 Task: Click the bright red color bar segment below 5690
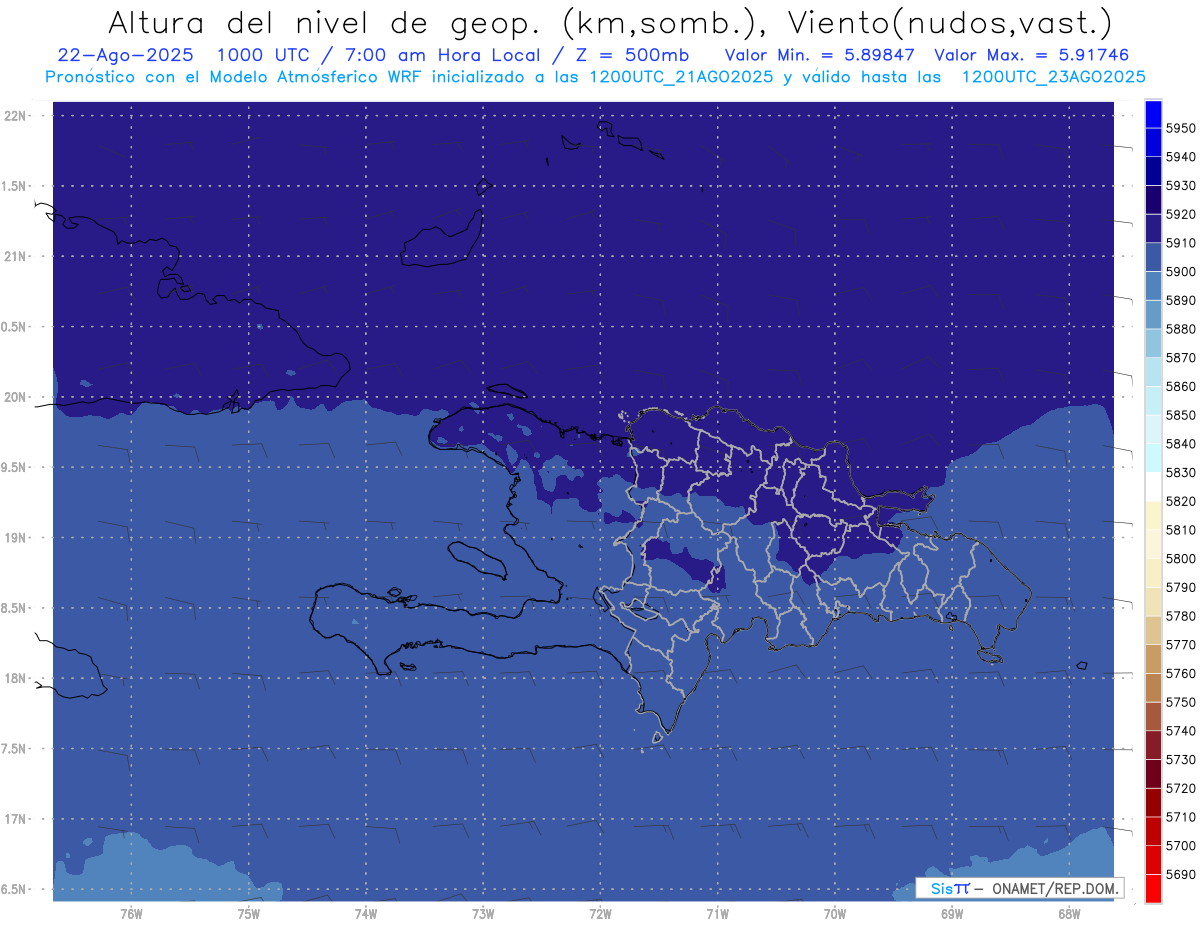(1153, 888)
